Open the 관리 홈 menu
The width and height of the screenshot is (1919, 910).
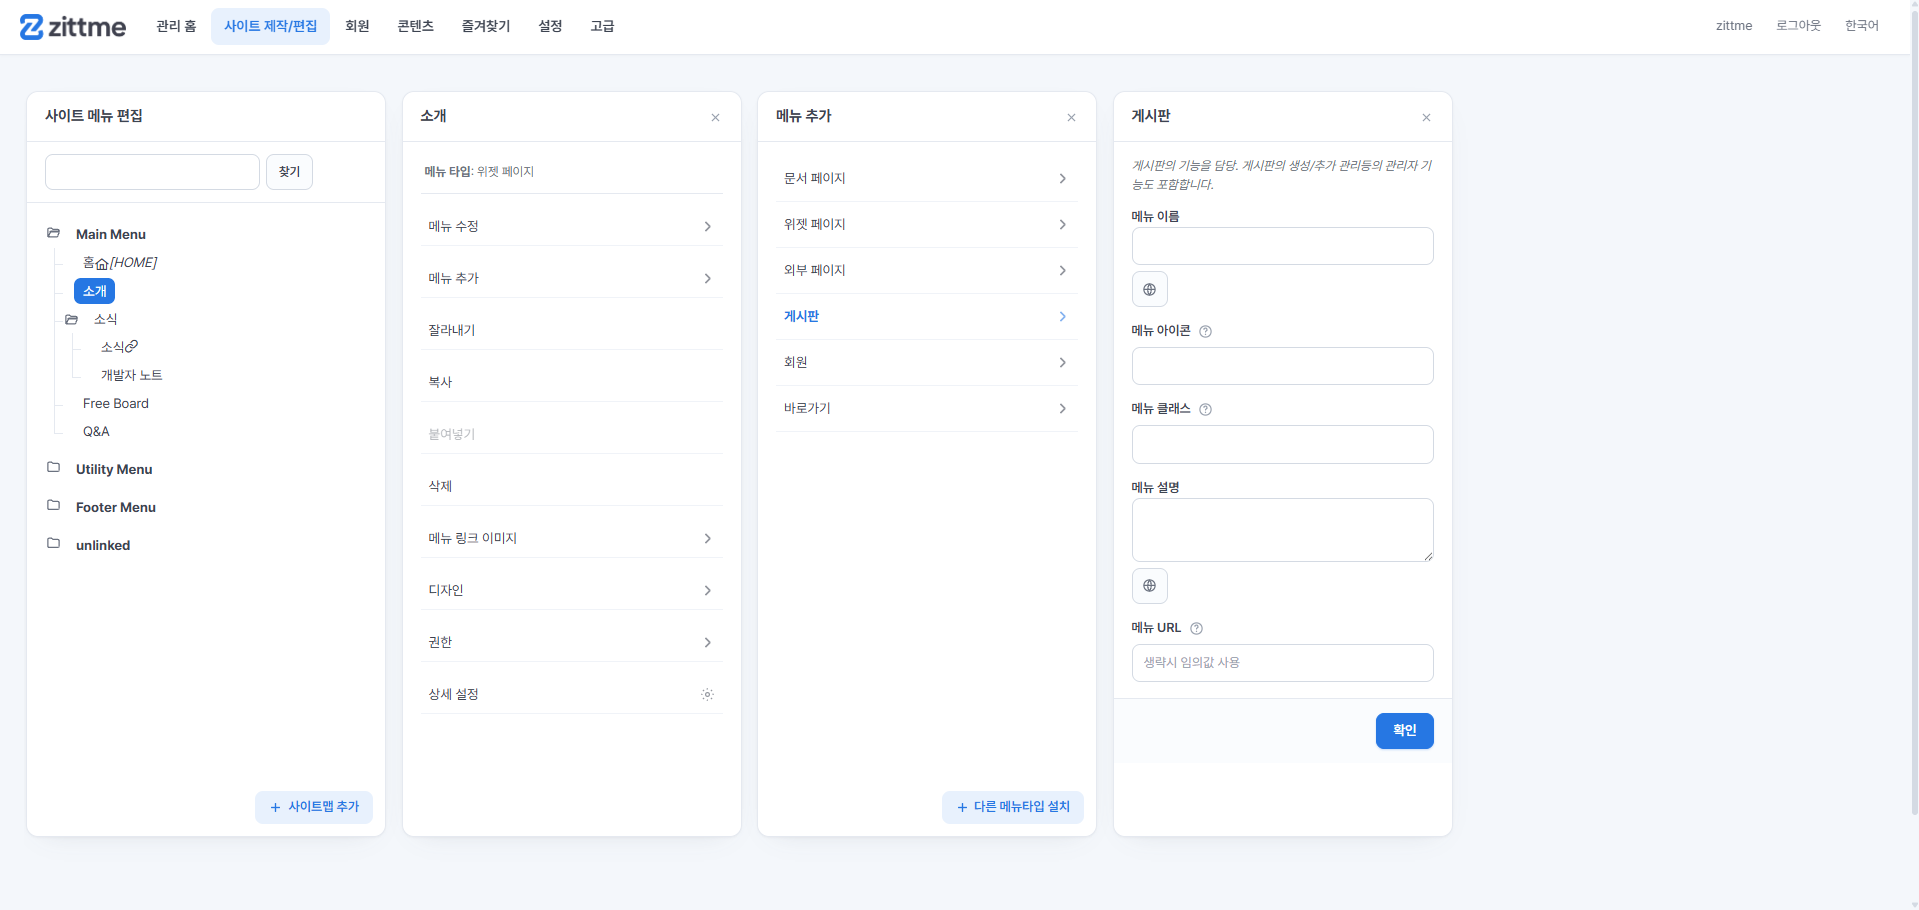tap(176, 26)
